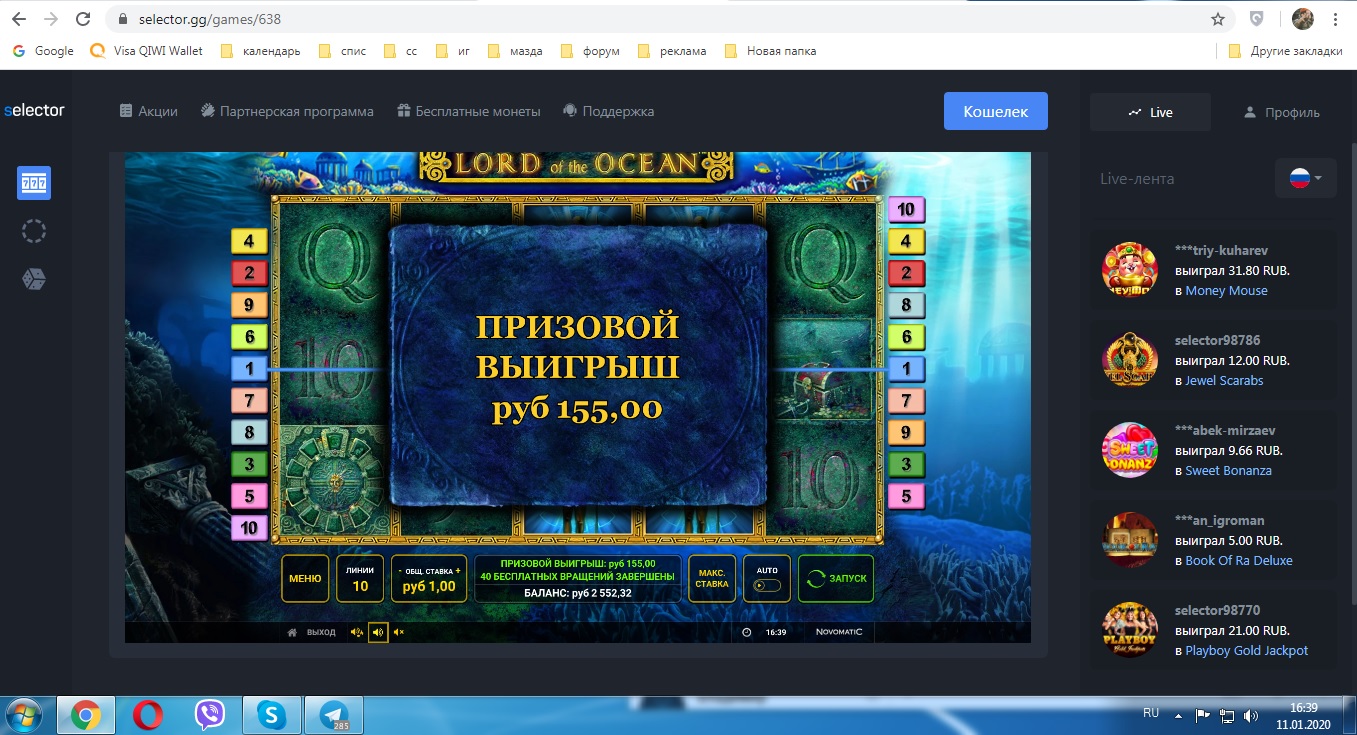The height and width of the screenshot is (735, 1357).
Task: Increase total bet with plus sign
Action: [x=458, y=570]
